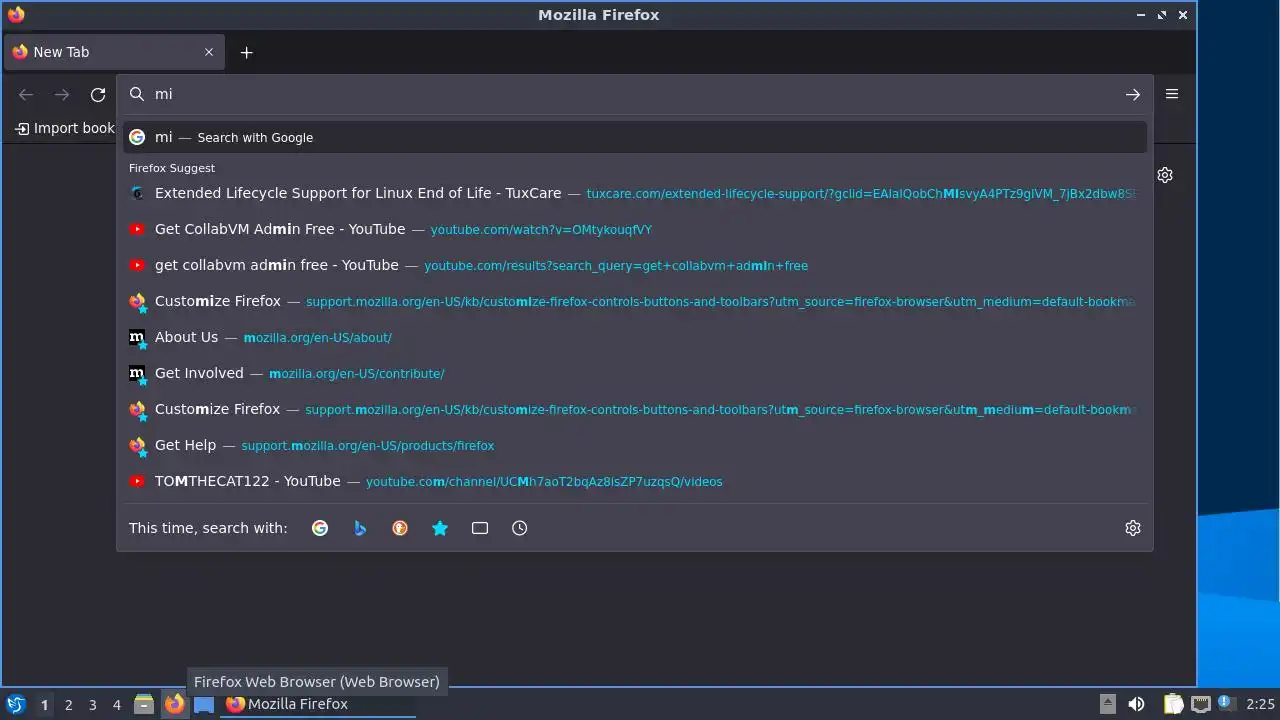
Task: Open the About Us mozilla.org suggestion
Action: [x=635, y=337]
